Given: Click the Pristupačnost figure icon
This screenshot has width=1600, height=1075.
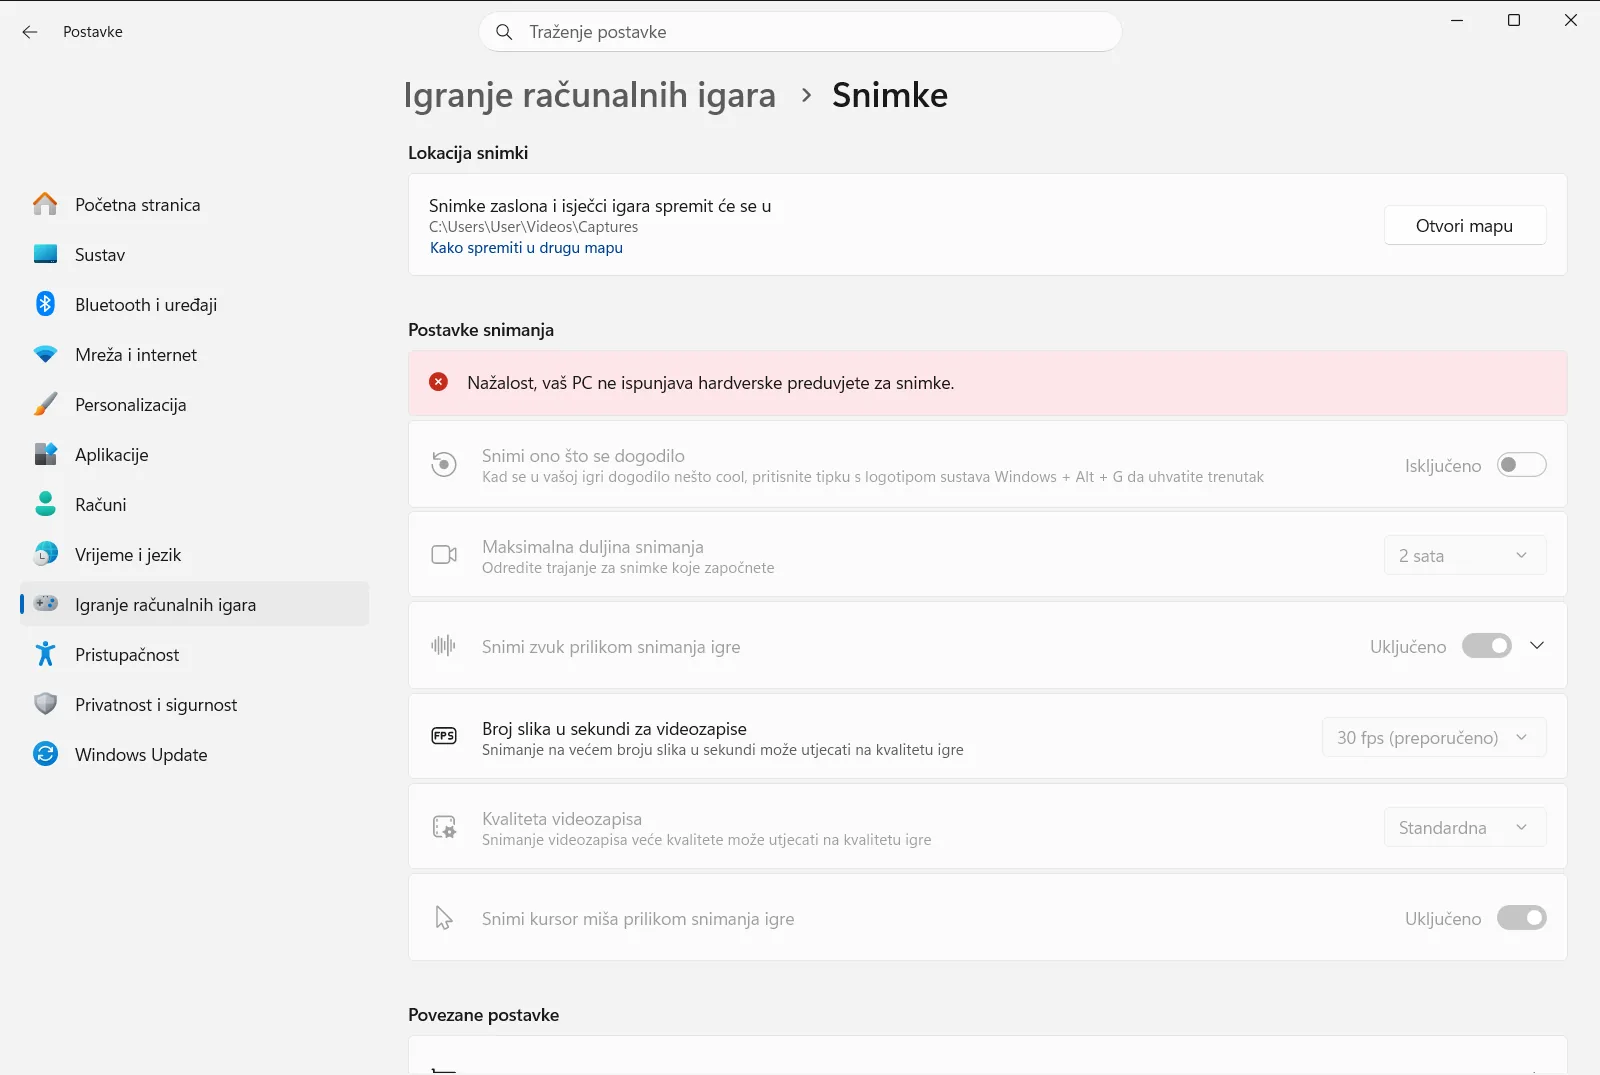Looking at the screenshot, I should (45, 654).
